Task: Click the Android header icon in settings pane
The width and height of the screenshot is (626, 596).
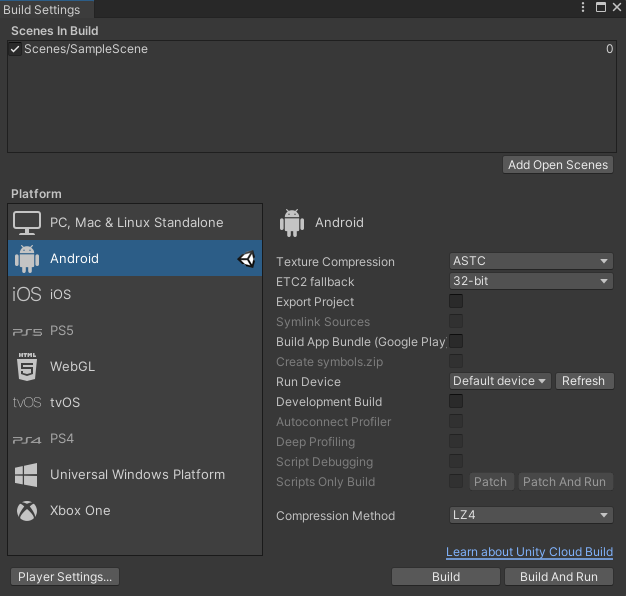Action: click(x=292, y=223)
